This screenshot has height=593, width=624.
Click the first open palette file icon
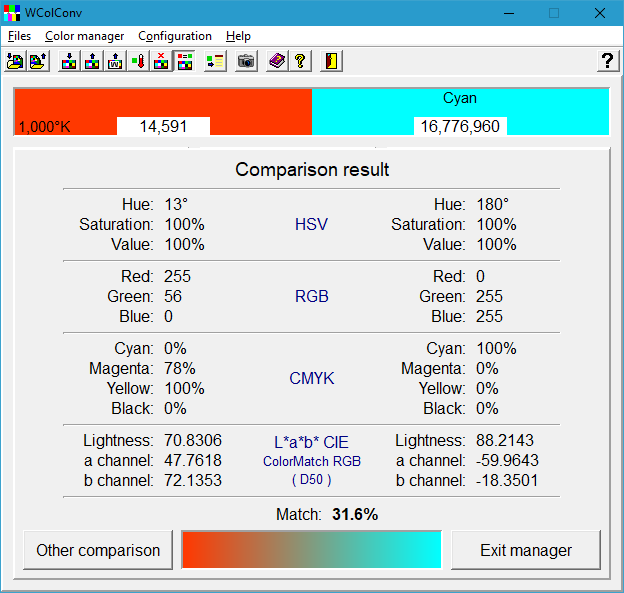[15, 61]
